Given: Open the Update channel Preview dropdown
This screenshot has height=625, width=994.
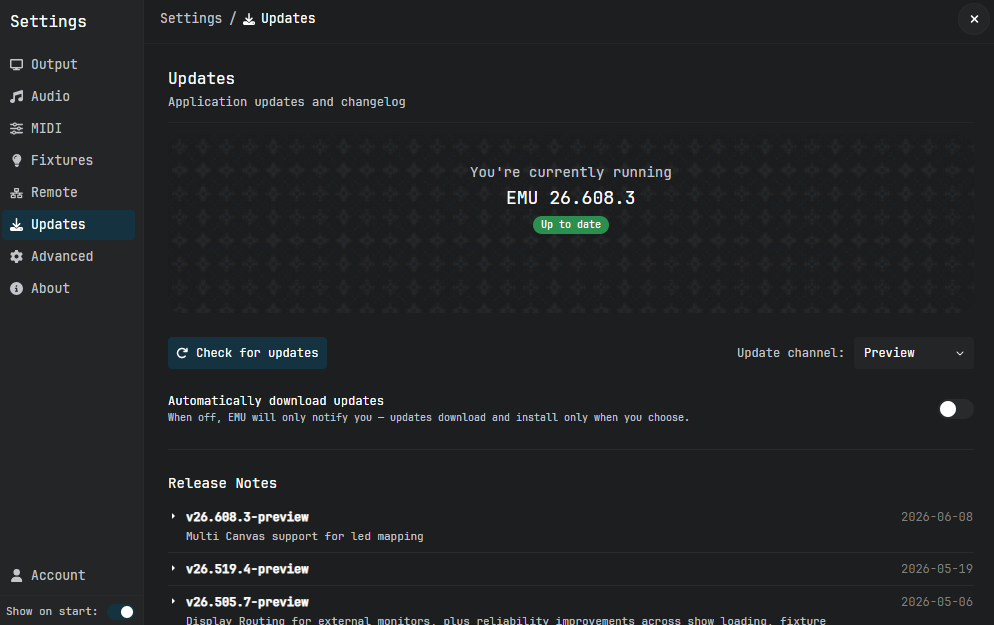Looking at the screenshot, I should click(913, 353).
